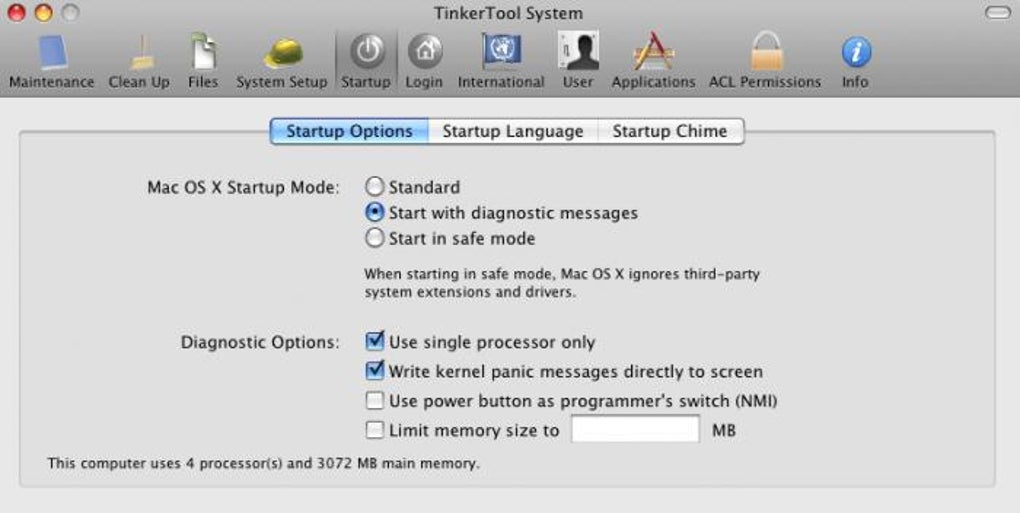
Task: Uncheck Use single processor only
Action: coord(375,342)
